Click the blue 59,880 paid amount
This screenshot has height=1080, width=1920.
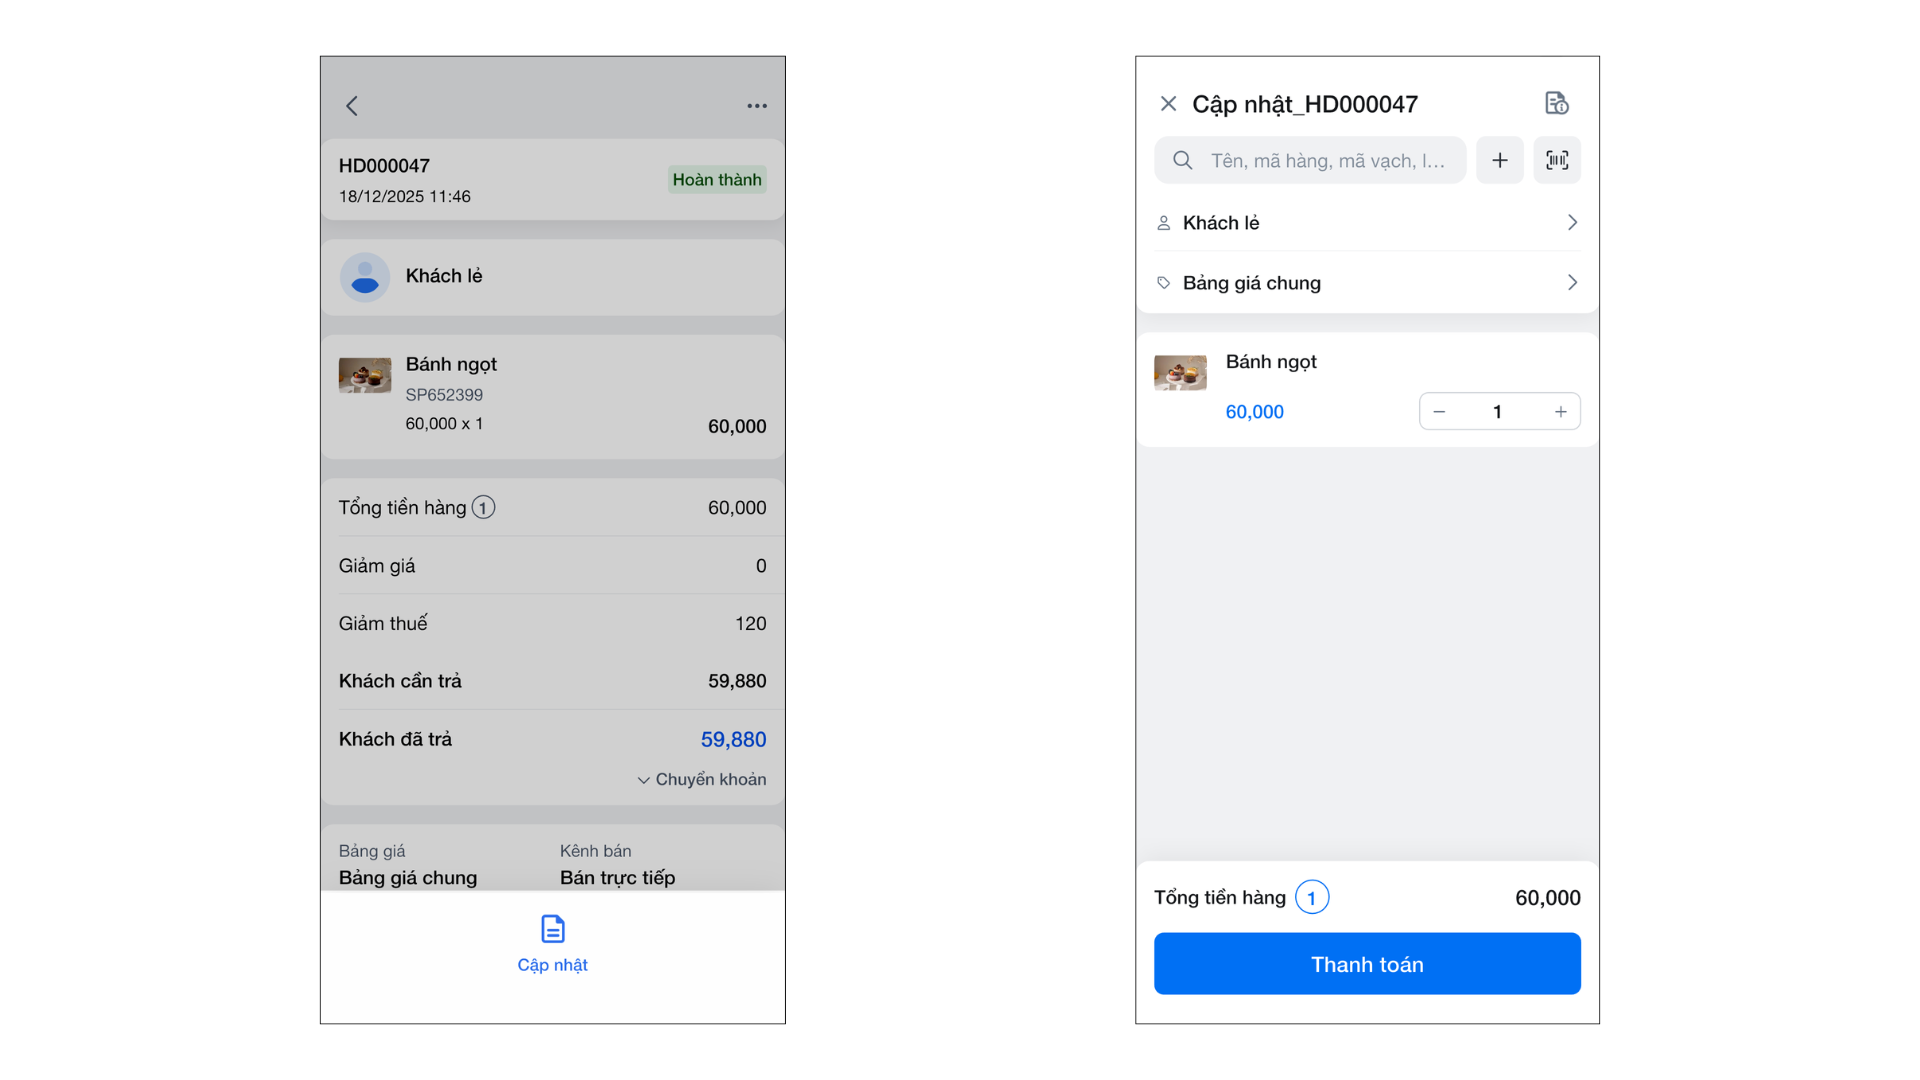(x=733, y=740)
